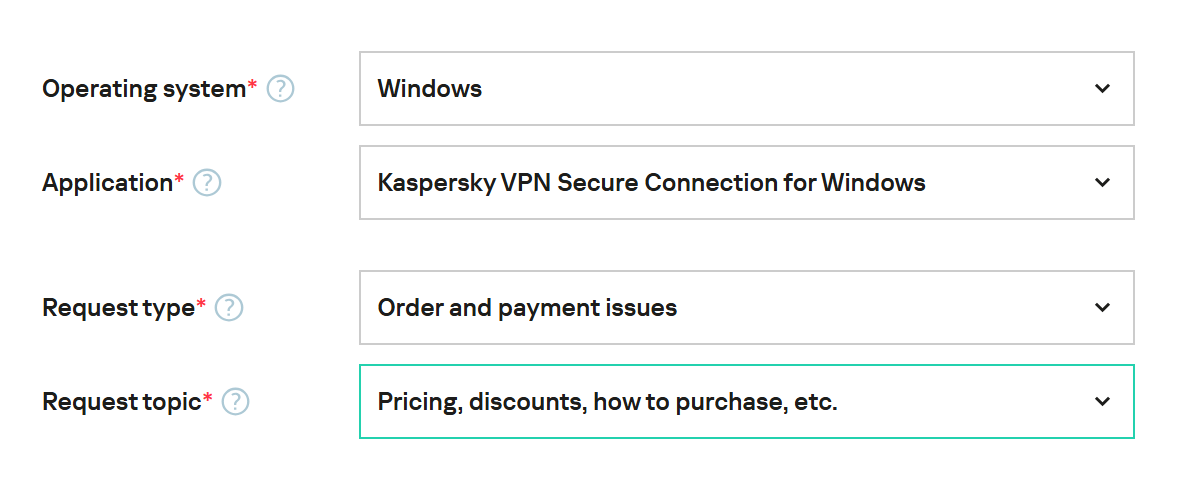This screenshot has height=499, width=1178.
Task: Click the Request topic field label
Action: click(122, 402)
